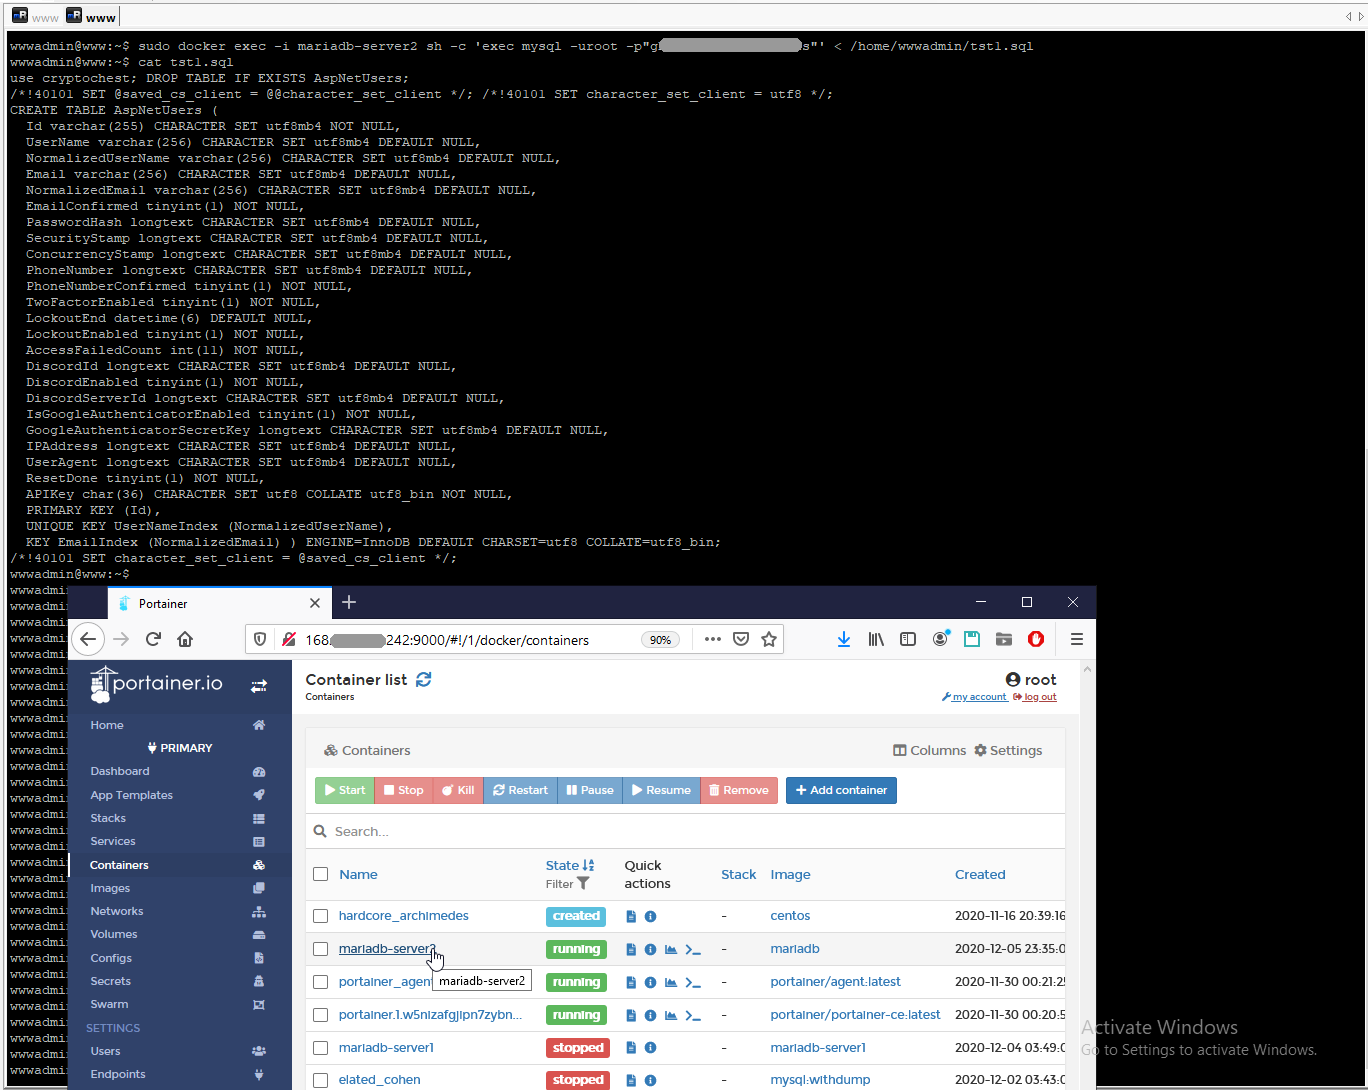This screenshot has width=1368, height=1090.
Task: Click the teal save extension icon
Action: pos(972,639)
